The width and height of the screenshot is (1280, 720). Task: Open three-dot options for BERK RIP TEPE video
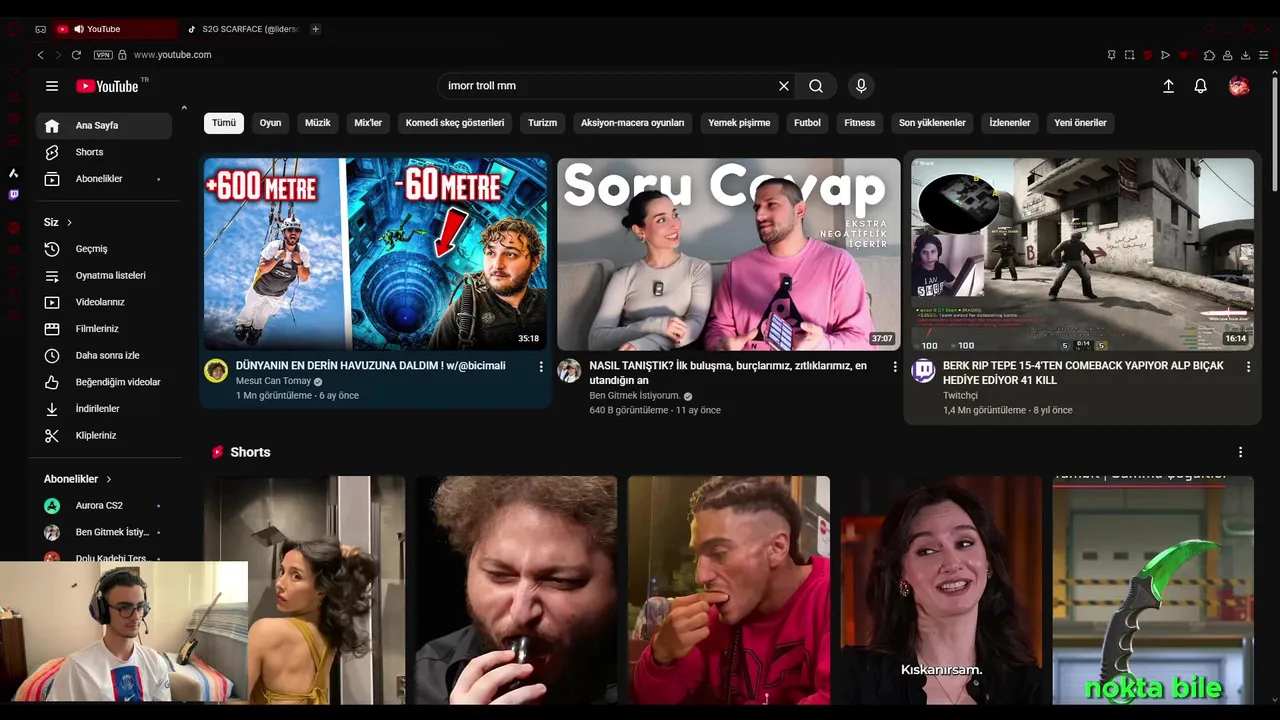pos(1248,367)
